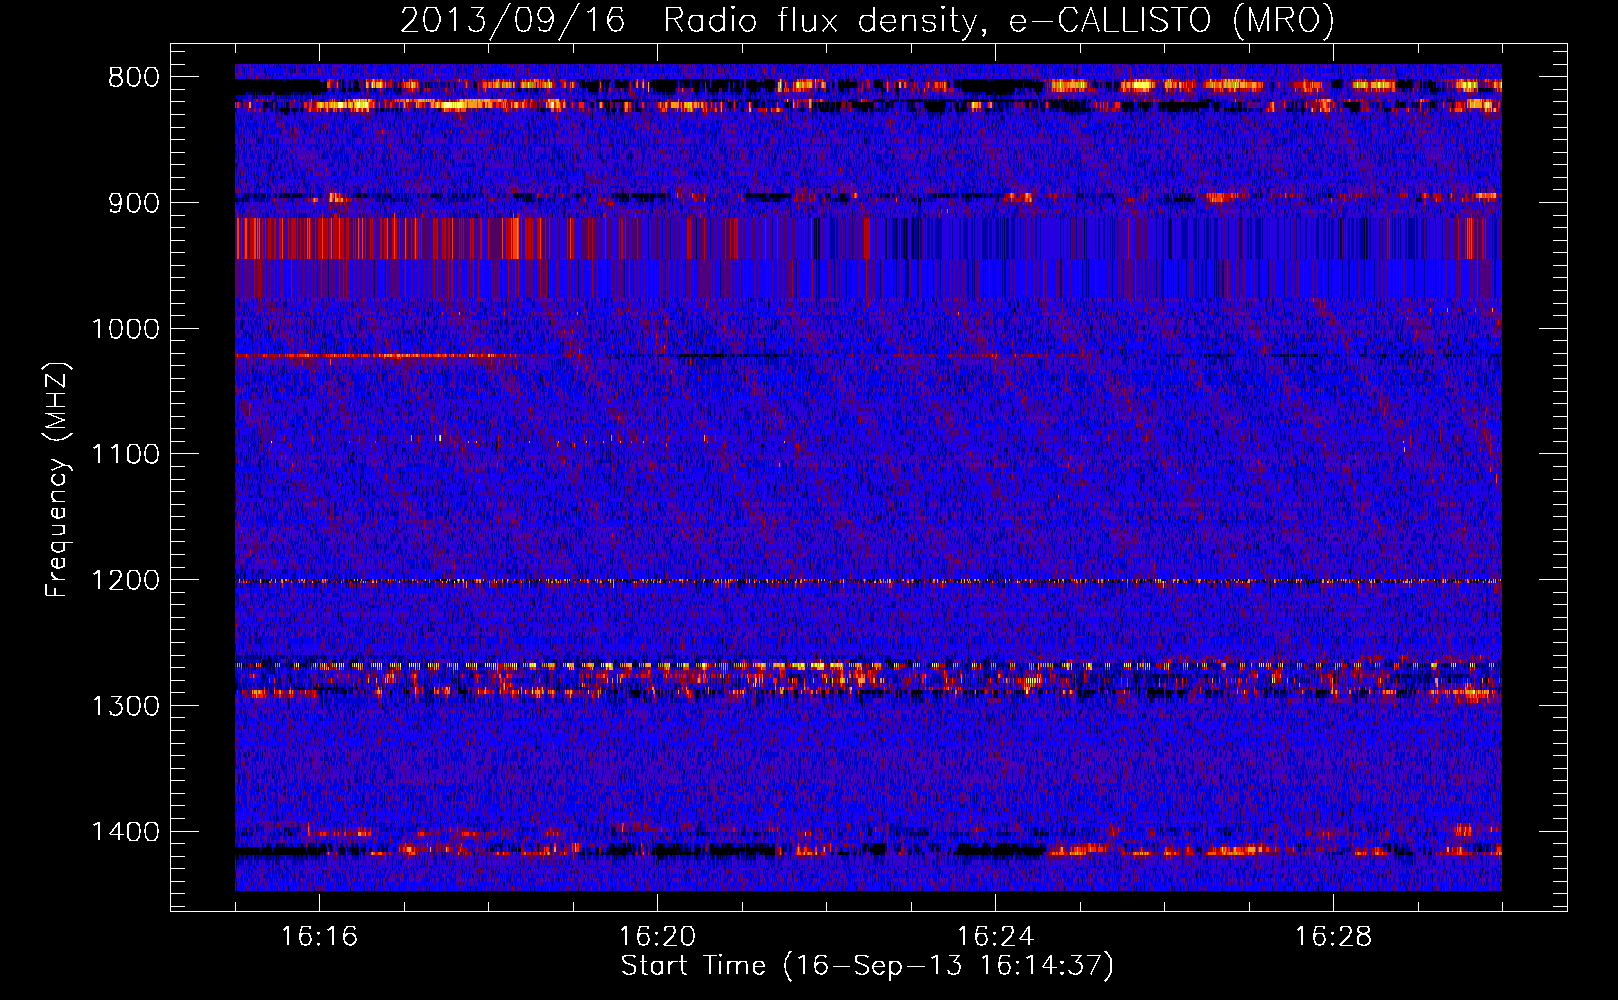Click the 16:16 time tick label
This screenshot has width=1618, height=1000.
click(x=319, y=937)
